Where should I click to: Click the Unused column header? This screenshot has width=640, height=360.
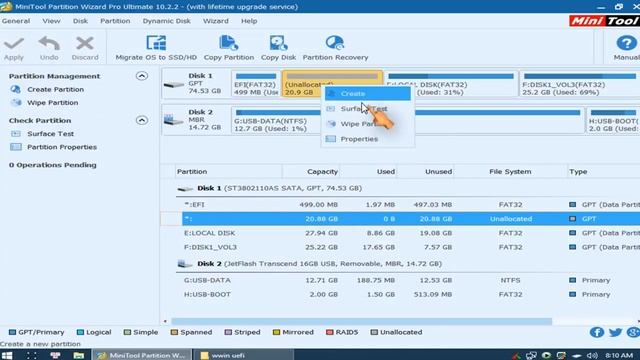pyautogui.click(x=425, y=172)
